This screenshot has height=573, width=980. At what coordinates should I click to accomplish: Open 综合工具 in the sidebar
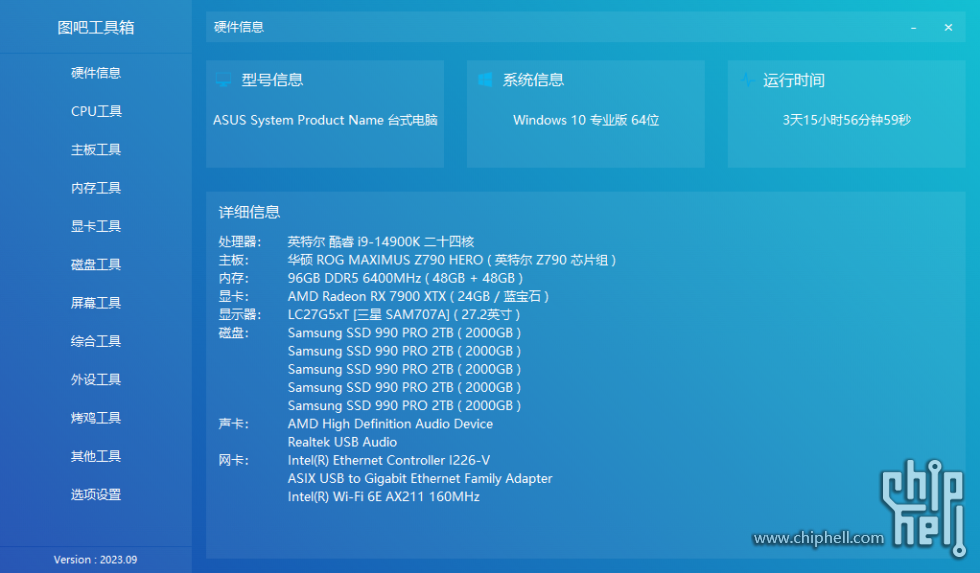(x=96, y=341)
